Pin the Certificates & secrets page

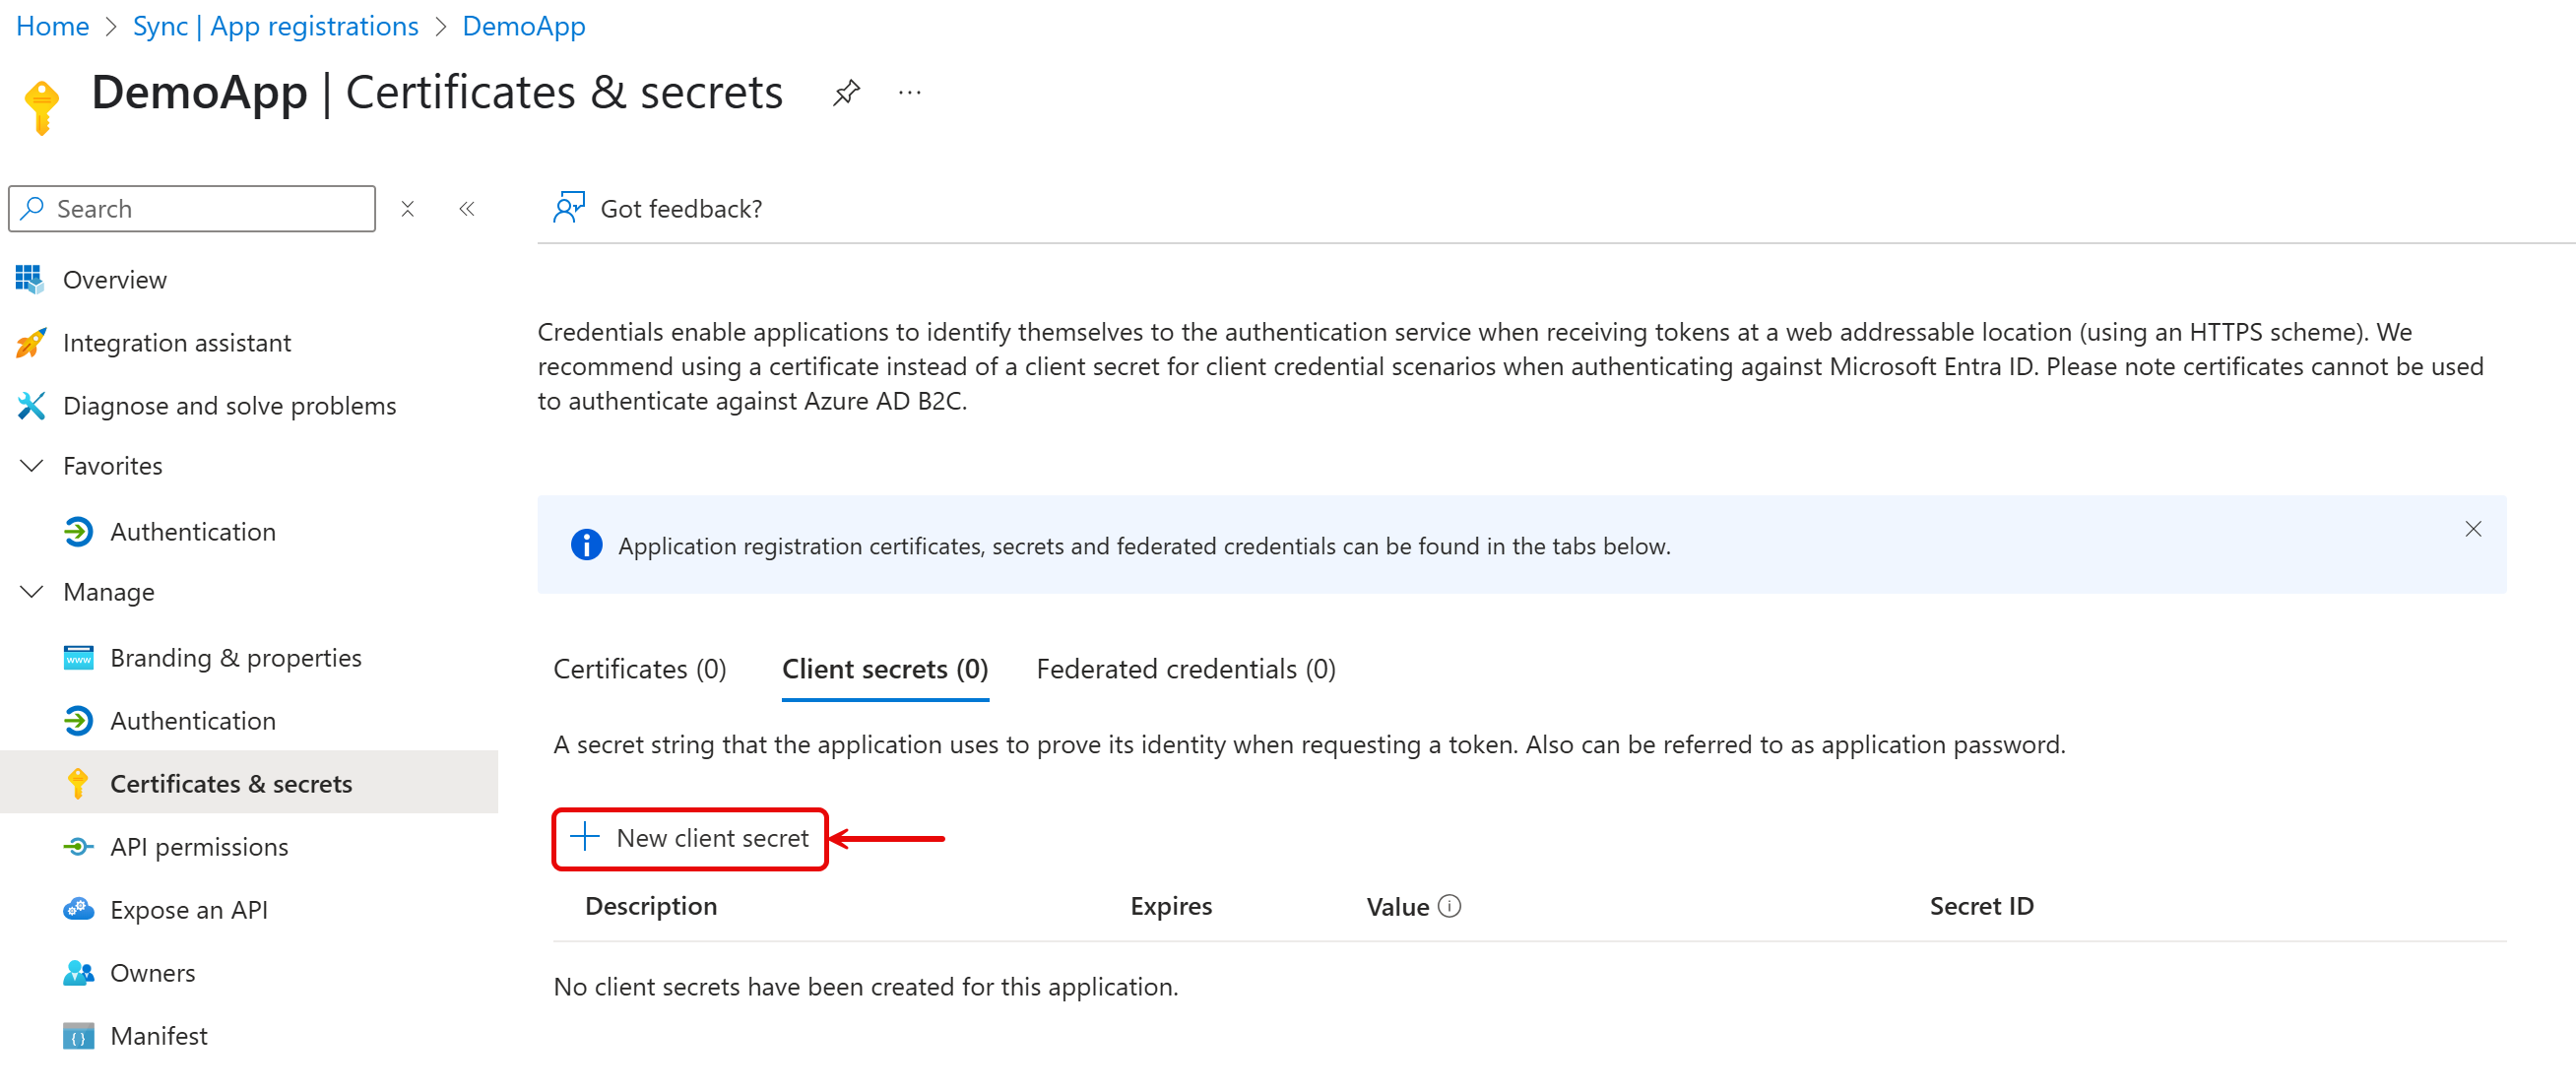tap(846, 91)
